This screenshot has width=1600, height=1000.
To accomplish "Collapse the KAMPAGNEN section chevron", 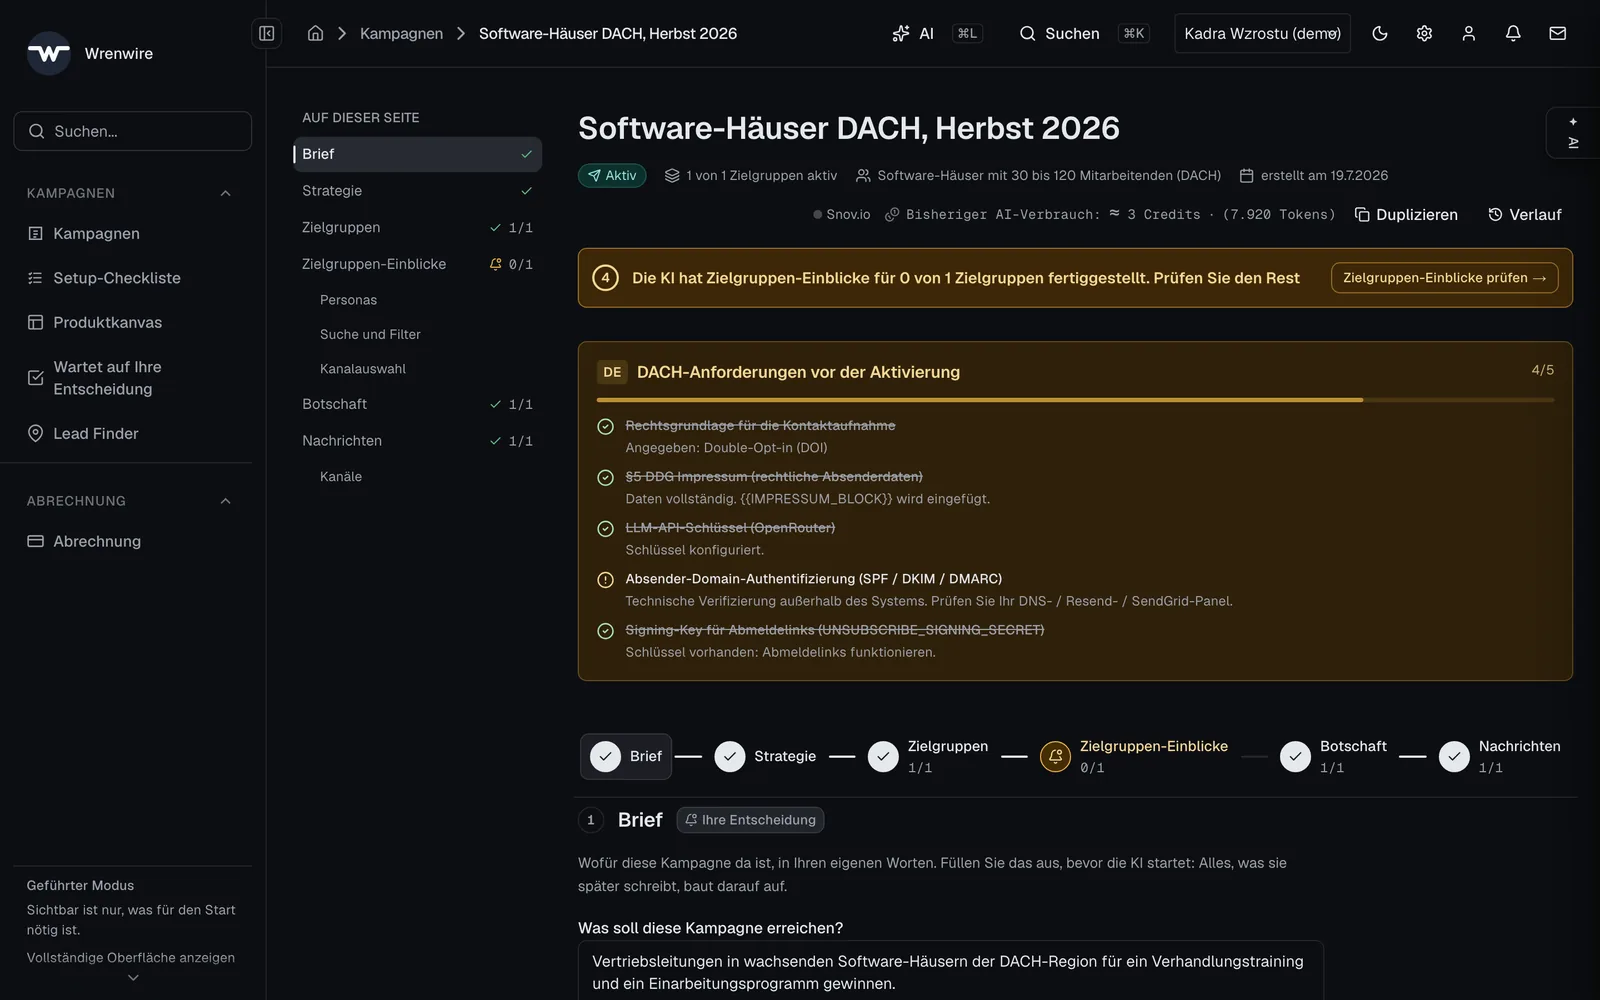I will [x=225, y=193].
